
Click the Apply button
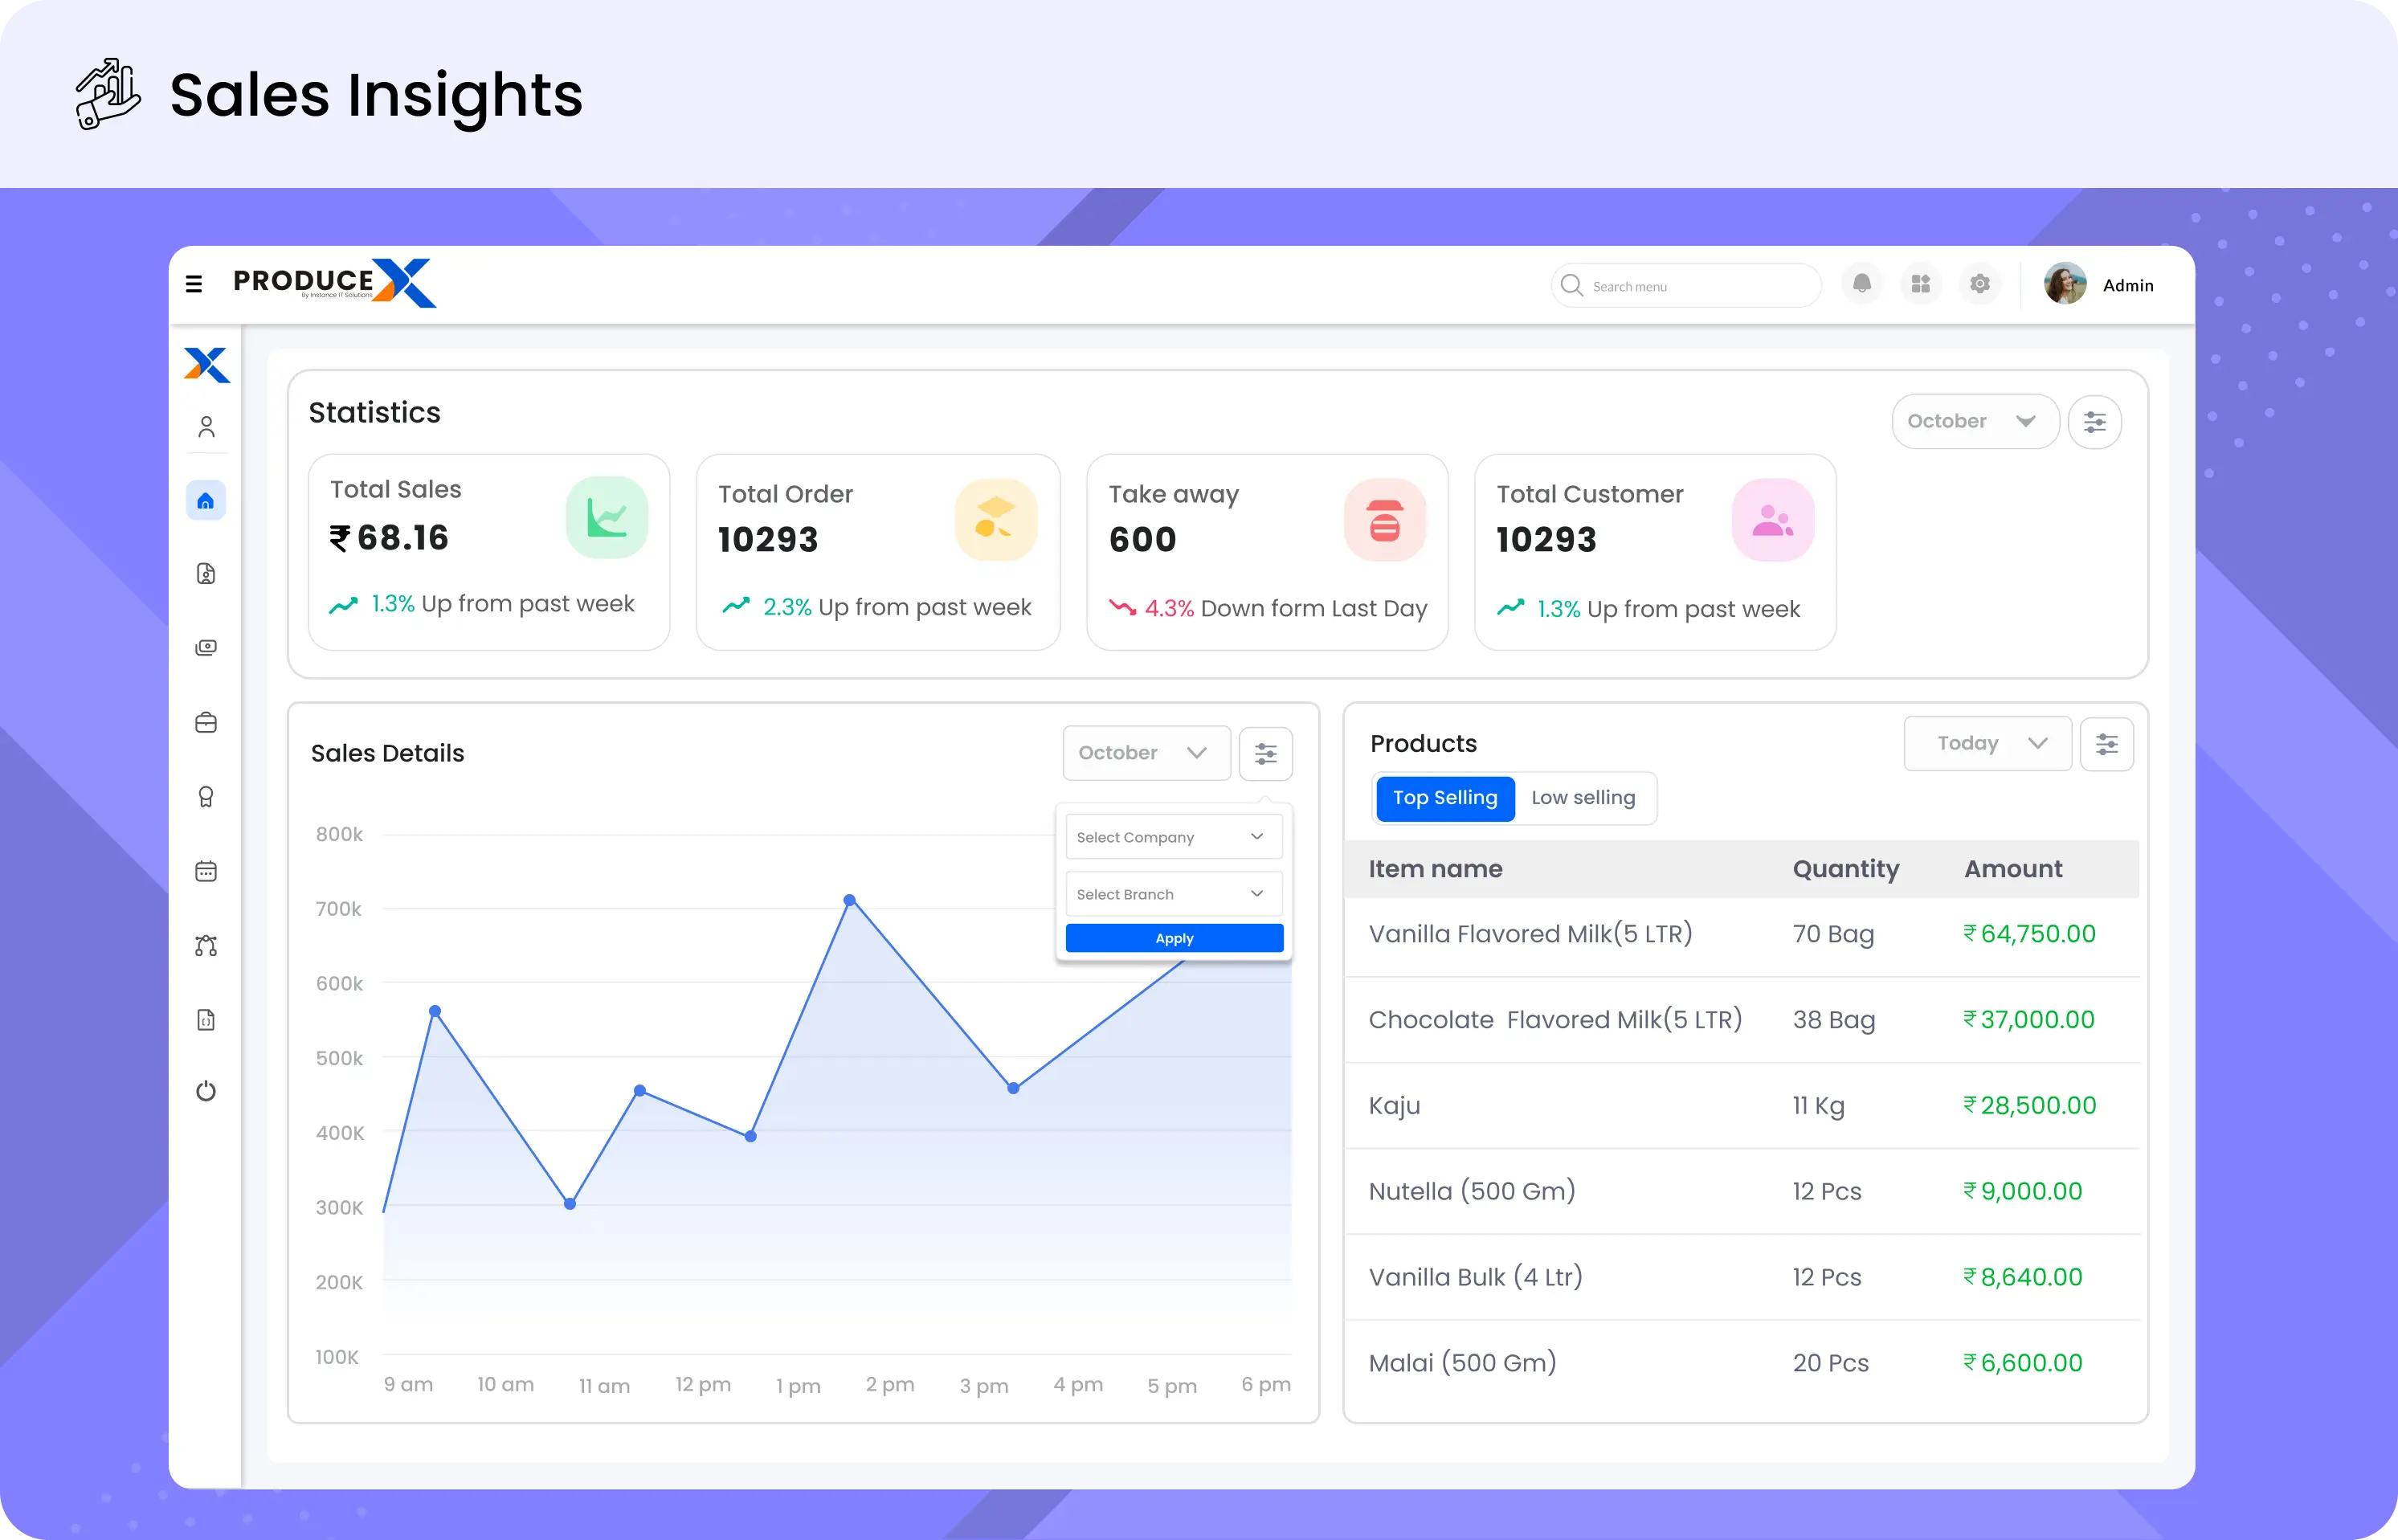pos(1174,938)
